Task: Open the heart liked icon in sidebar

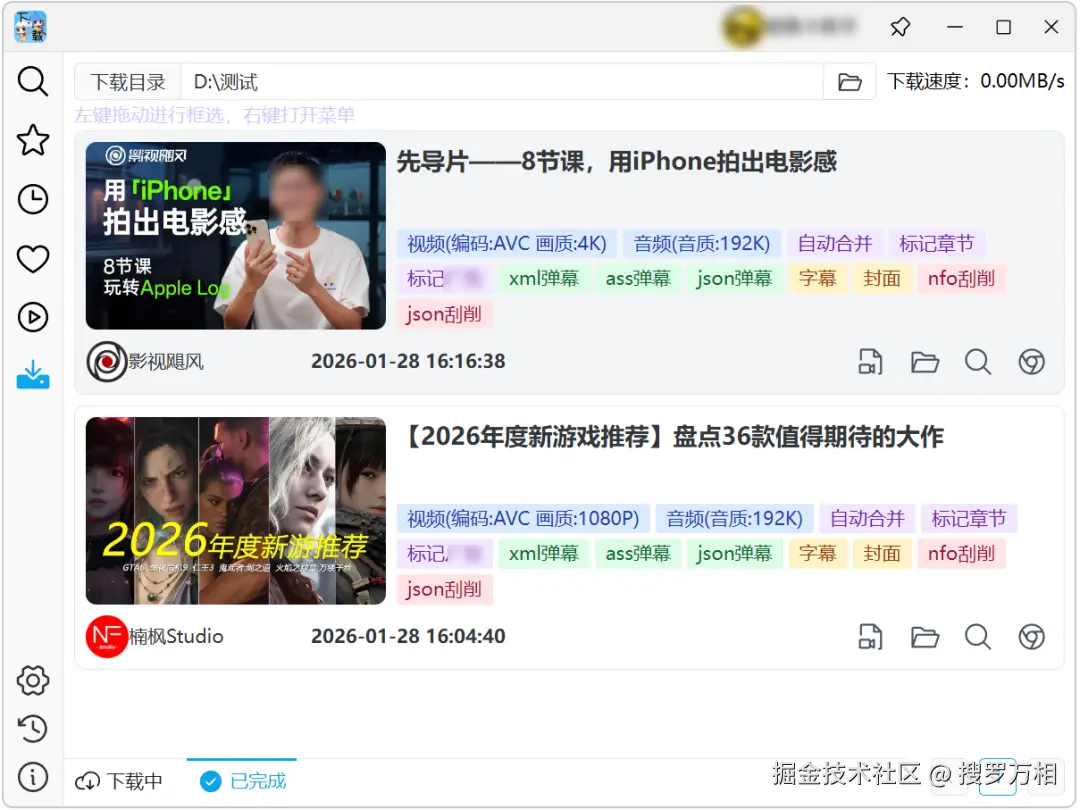Action: (x=32, y=259)
